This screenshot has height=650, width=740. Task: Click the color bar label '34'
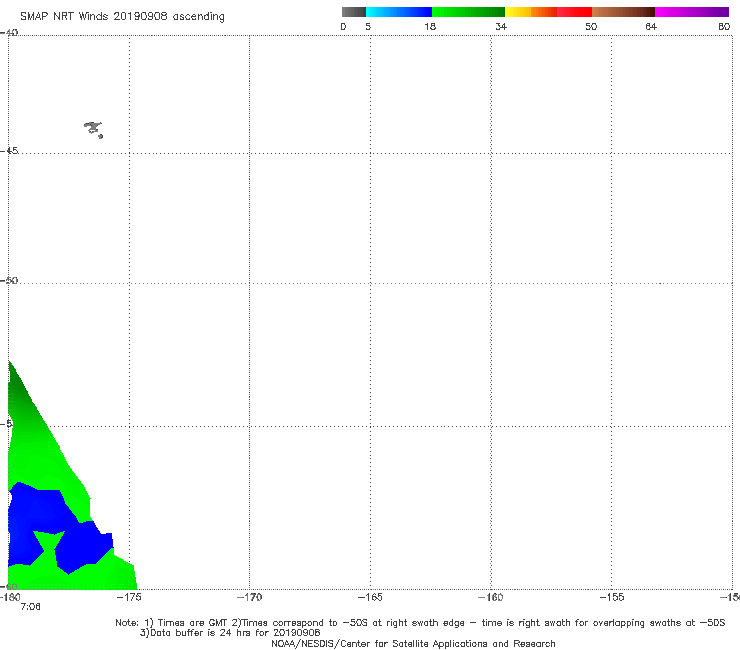pyautogui.click(x=501, y=27)
